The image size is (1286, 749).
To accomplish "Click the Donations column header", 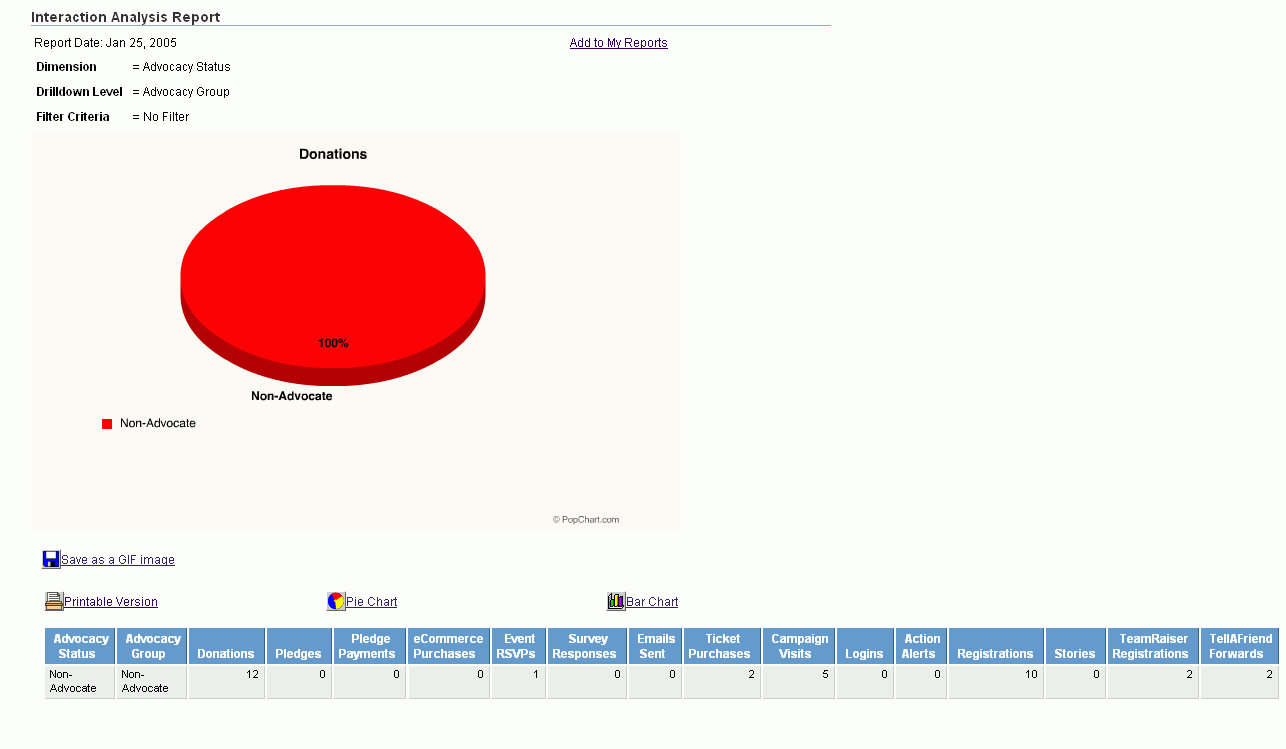I will (227, 646).
